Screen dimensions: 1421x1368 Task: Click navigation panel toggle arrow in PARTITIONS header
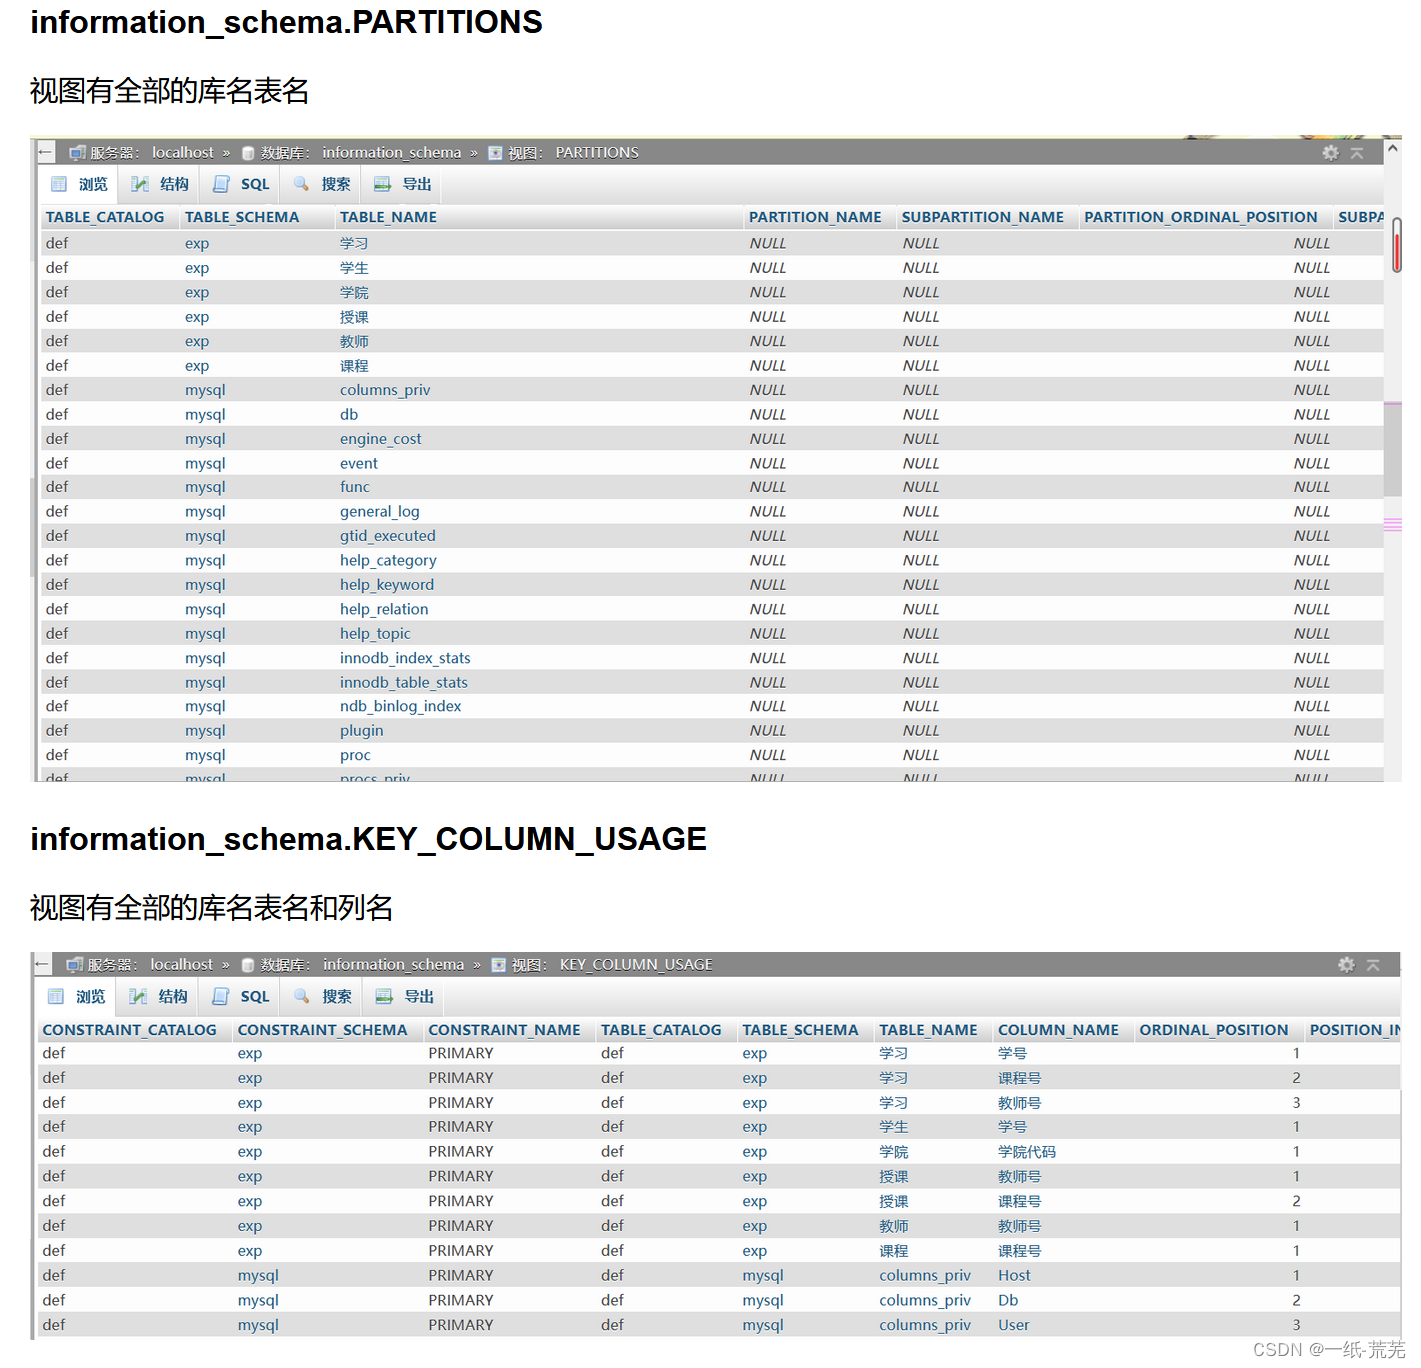[45, 152]
